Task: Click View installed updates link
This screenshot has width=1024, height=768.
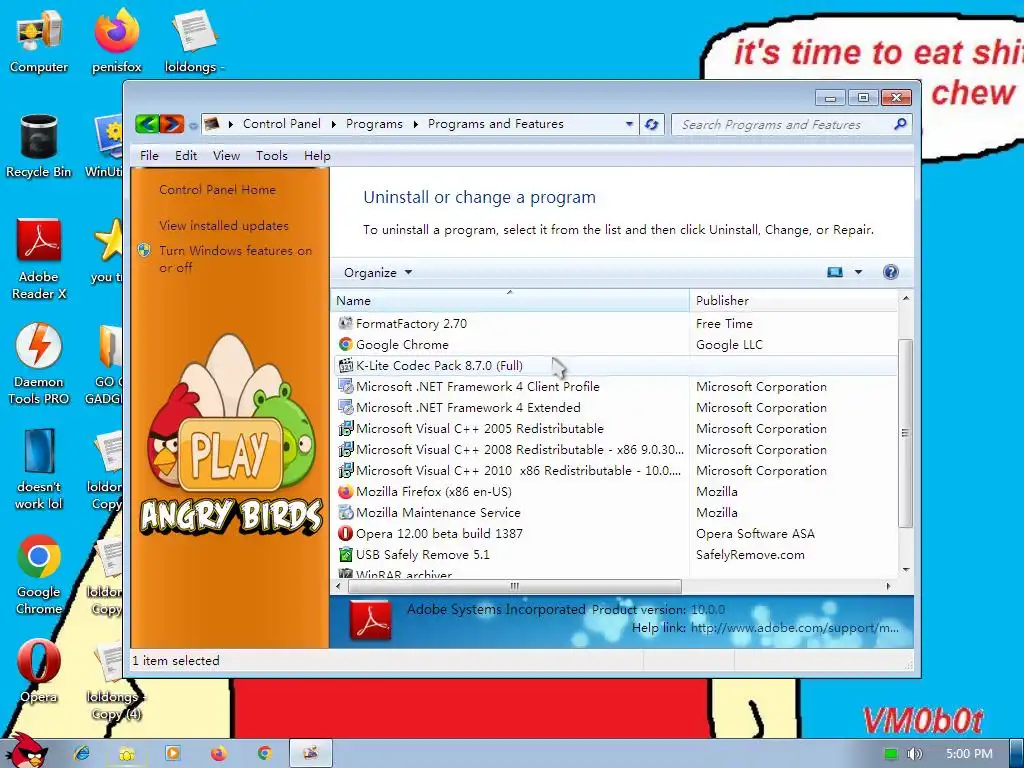Action: tap(224, 225)
